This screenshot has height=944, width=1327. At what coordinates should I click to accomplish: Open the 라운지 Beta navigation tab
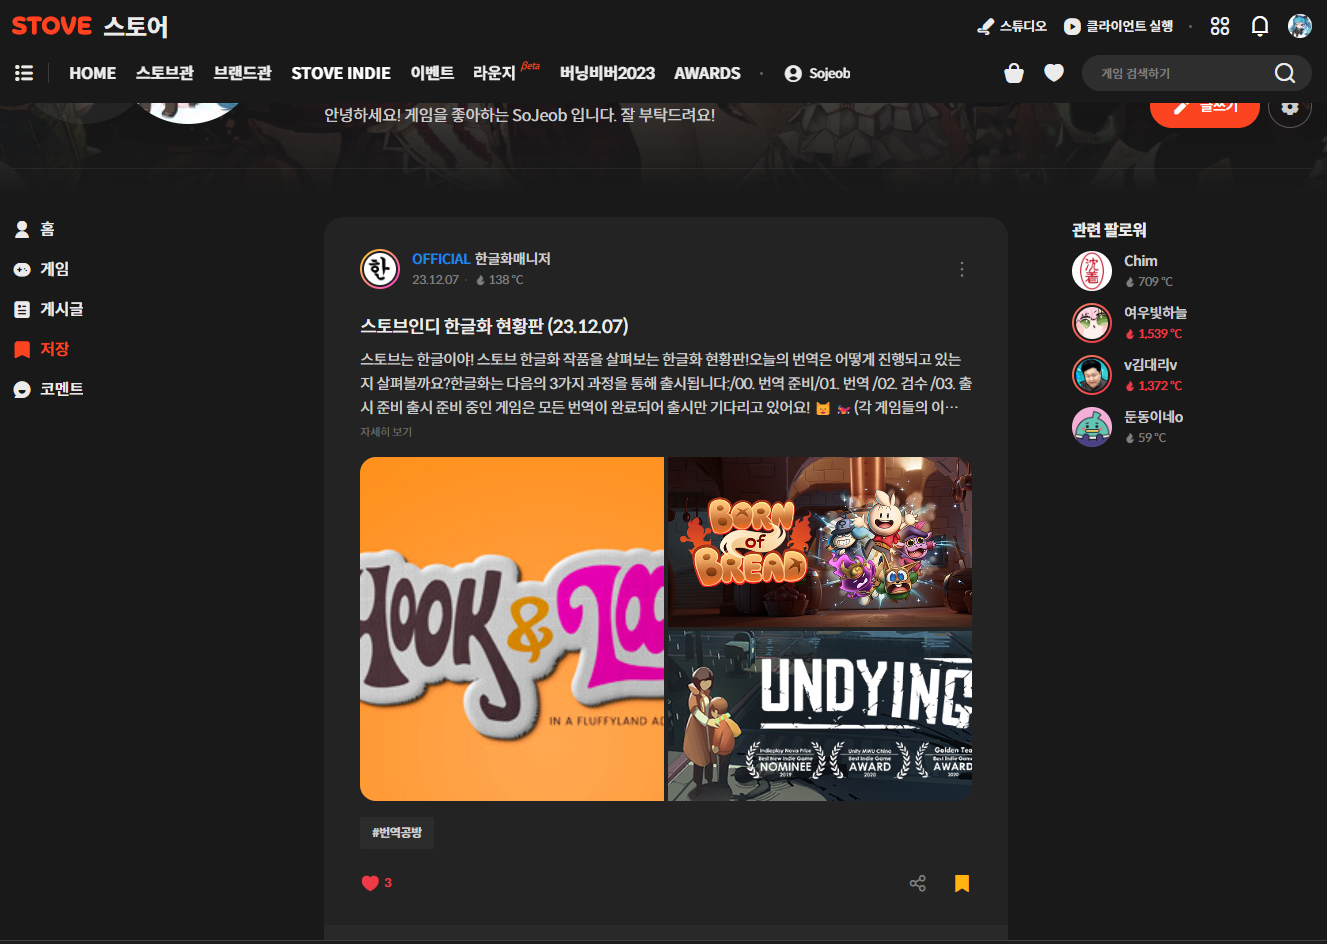pyautogui.click(x=506, y=72)
